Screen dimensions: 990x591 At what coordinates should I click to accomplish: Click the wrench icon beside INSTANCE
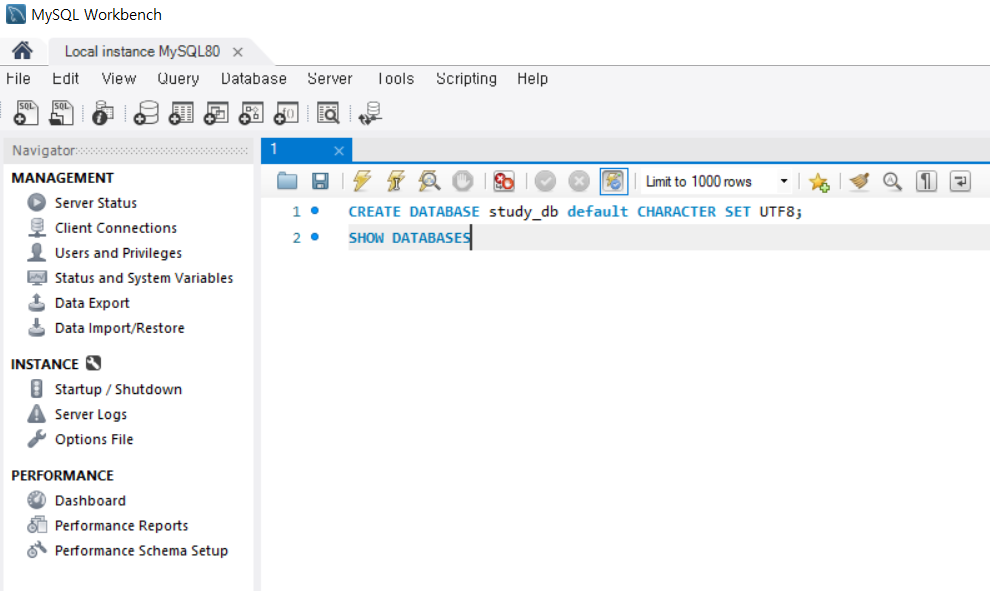pyautogui.click(x=93, y=363)
